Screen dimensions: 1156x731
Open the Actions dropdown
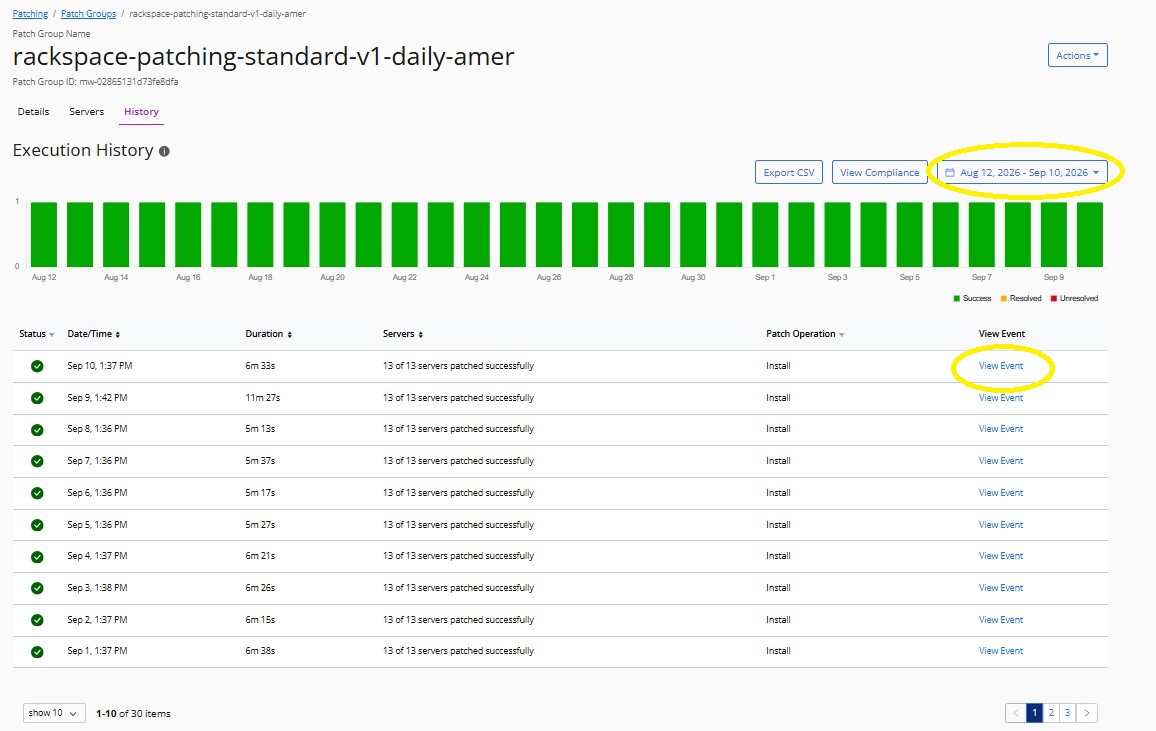tap(1077, 55)
